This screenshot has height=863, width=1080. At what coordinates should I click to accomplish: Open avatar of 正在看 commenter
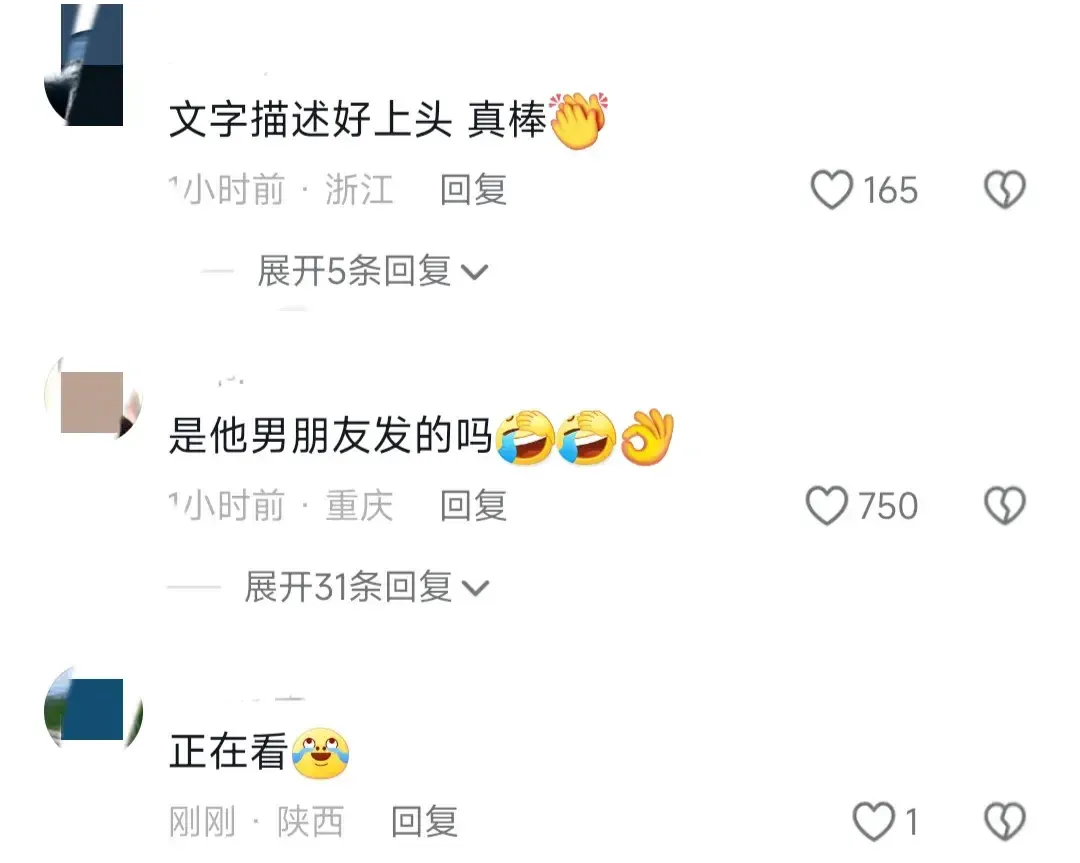point(93,709)
